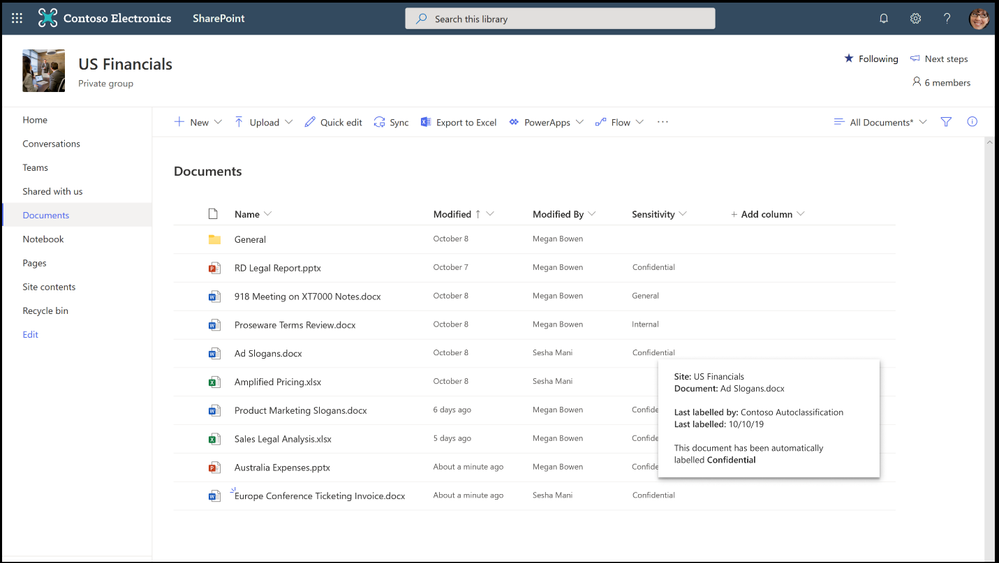Image resolution: width=999 pixels, height=563 pixels.
Task: Open the filter pane funnel icon
Action: tap(946, 122)
